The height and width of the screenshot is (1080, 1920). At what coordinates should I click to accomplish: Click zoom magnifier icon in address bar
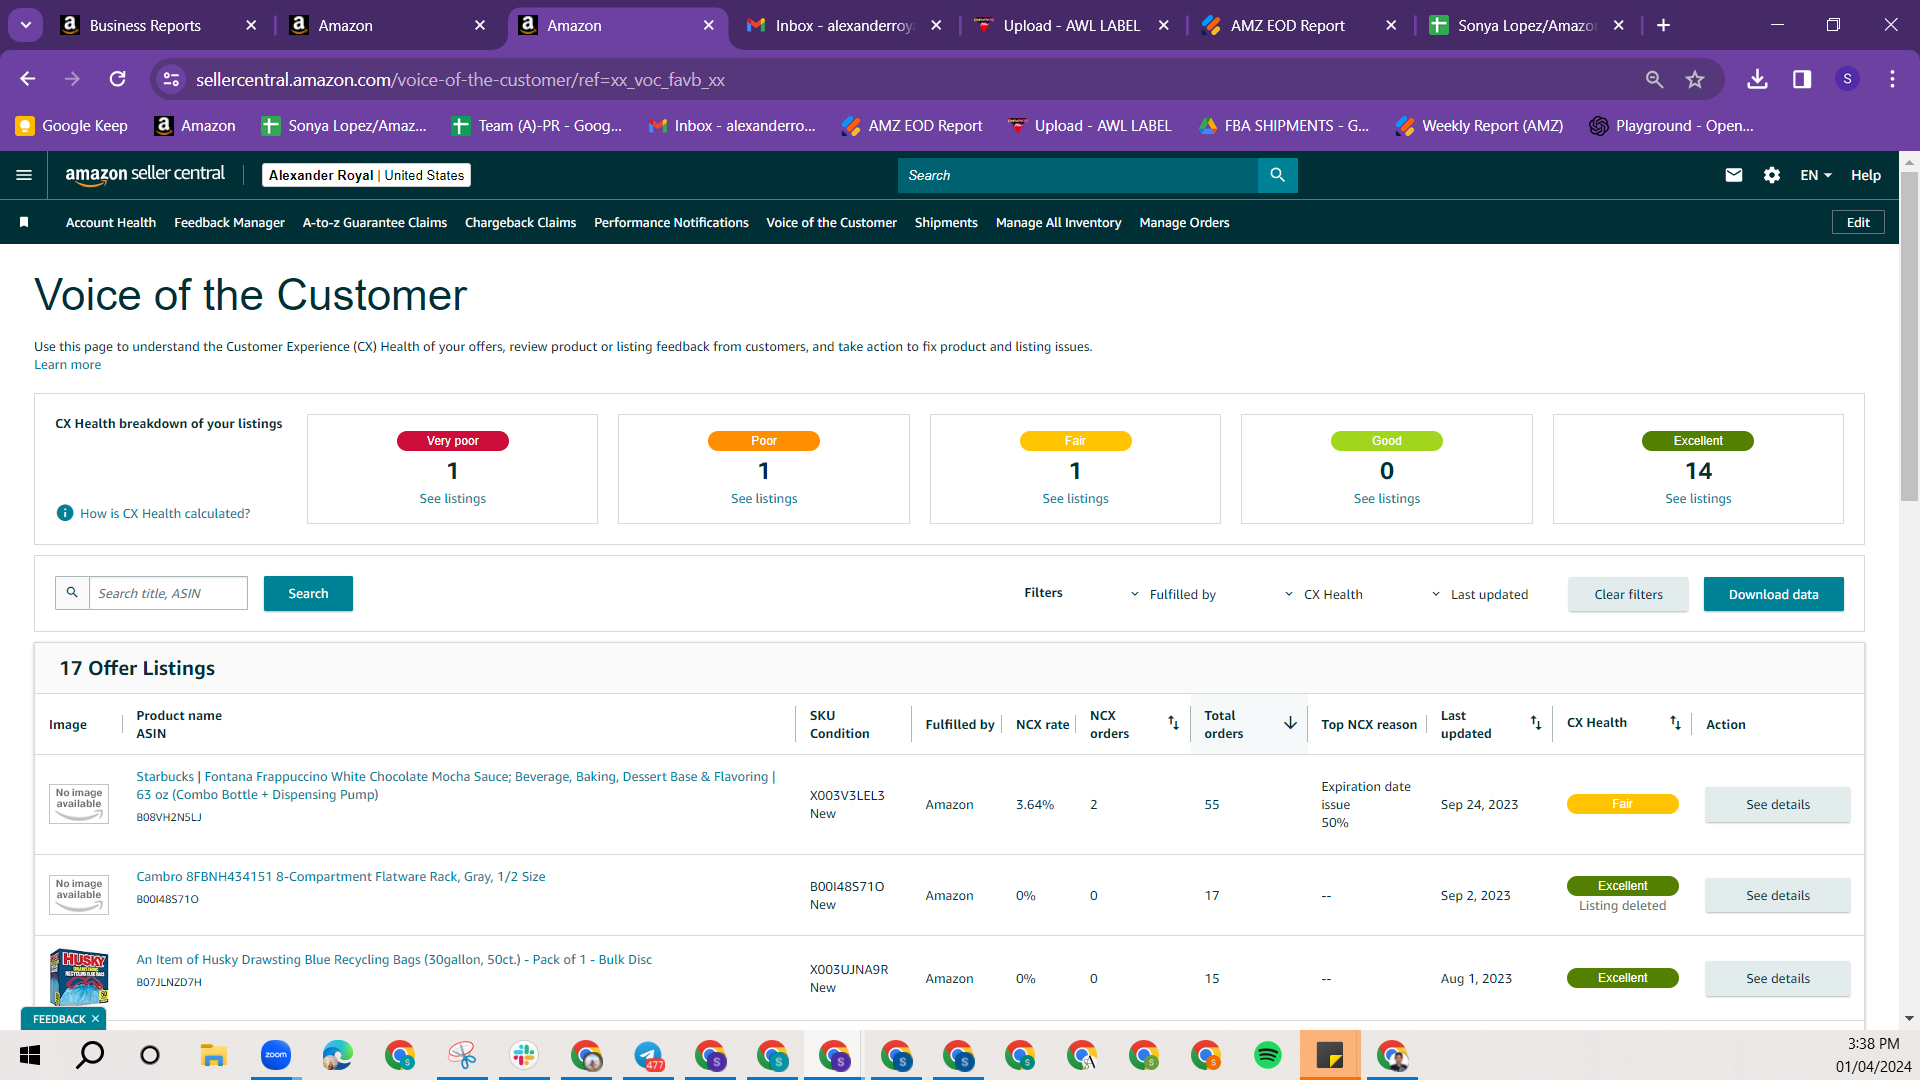pyautogui.click(x=1654, y=79)
